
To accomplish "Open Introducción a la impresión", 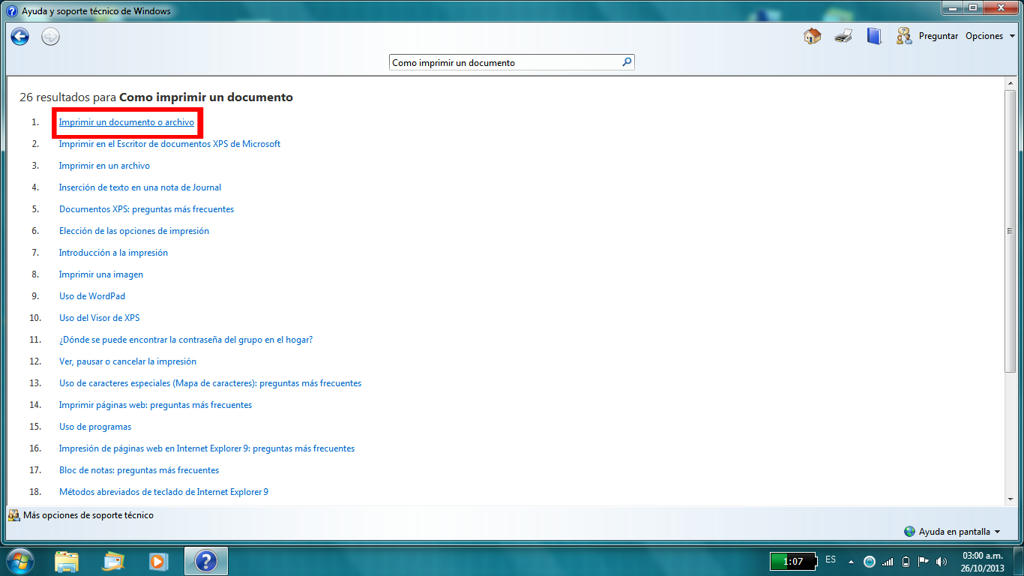I will tap(113, 253).
